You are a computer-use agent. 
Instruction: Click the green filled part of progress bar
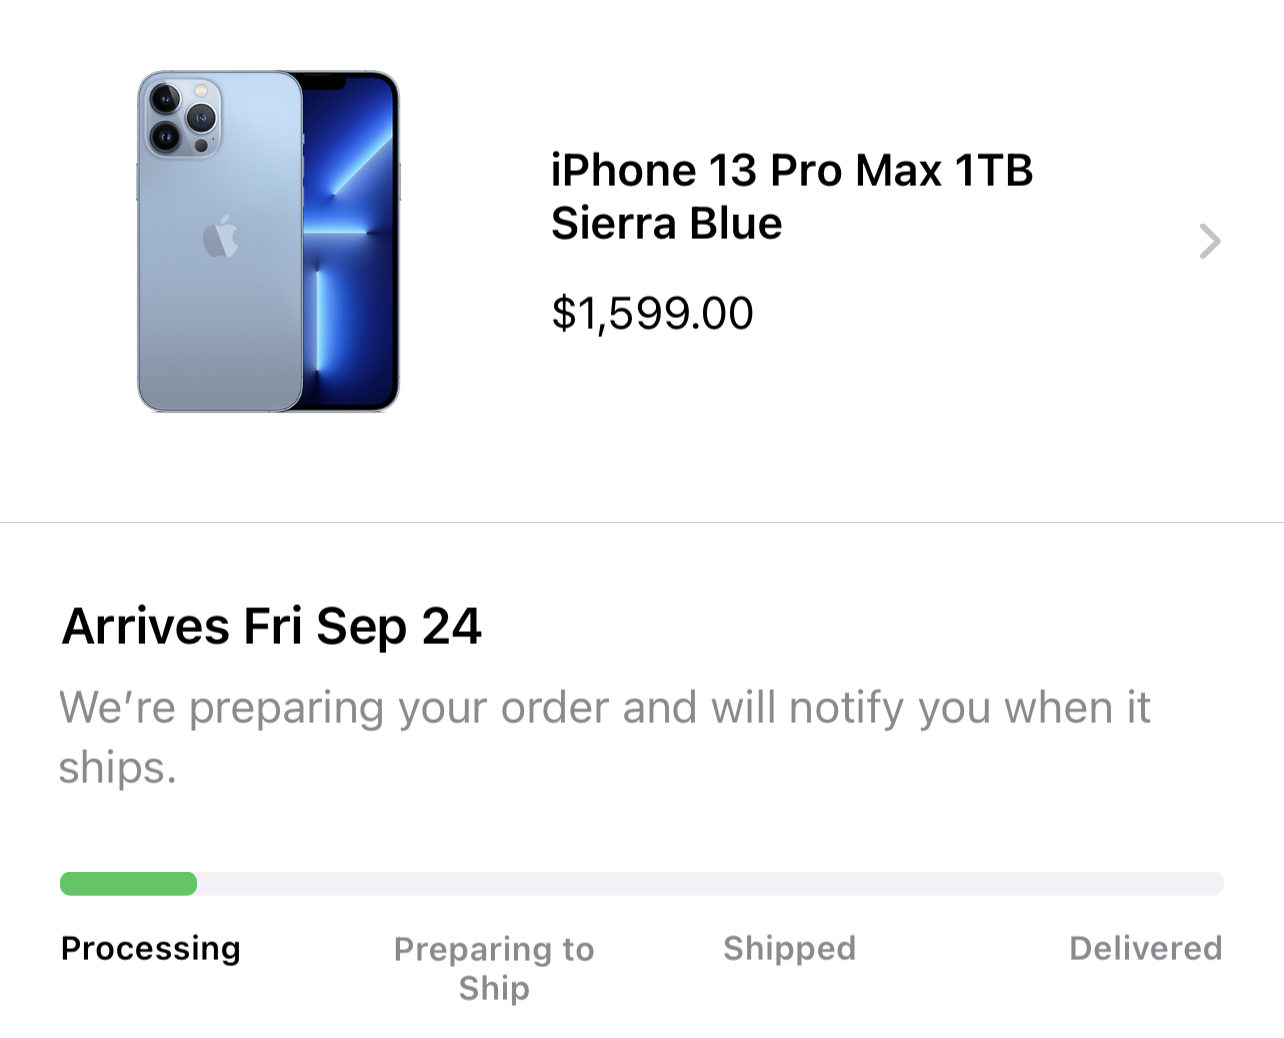point(128,884)
